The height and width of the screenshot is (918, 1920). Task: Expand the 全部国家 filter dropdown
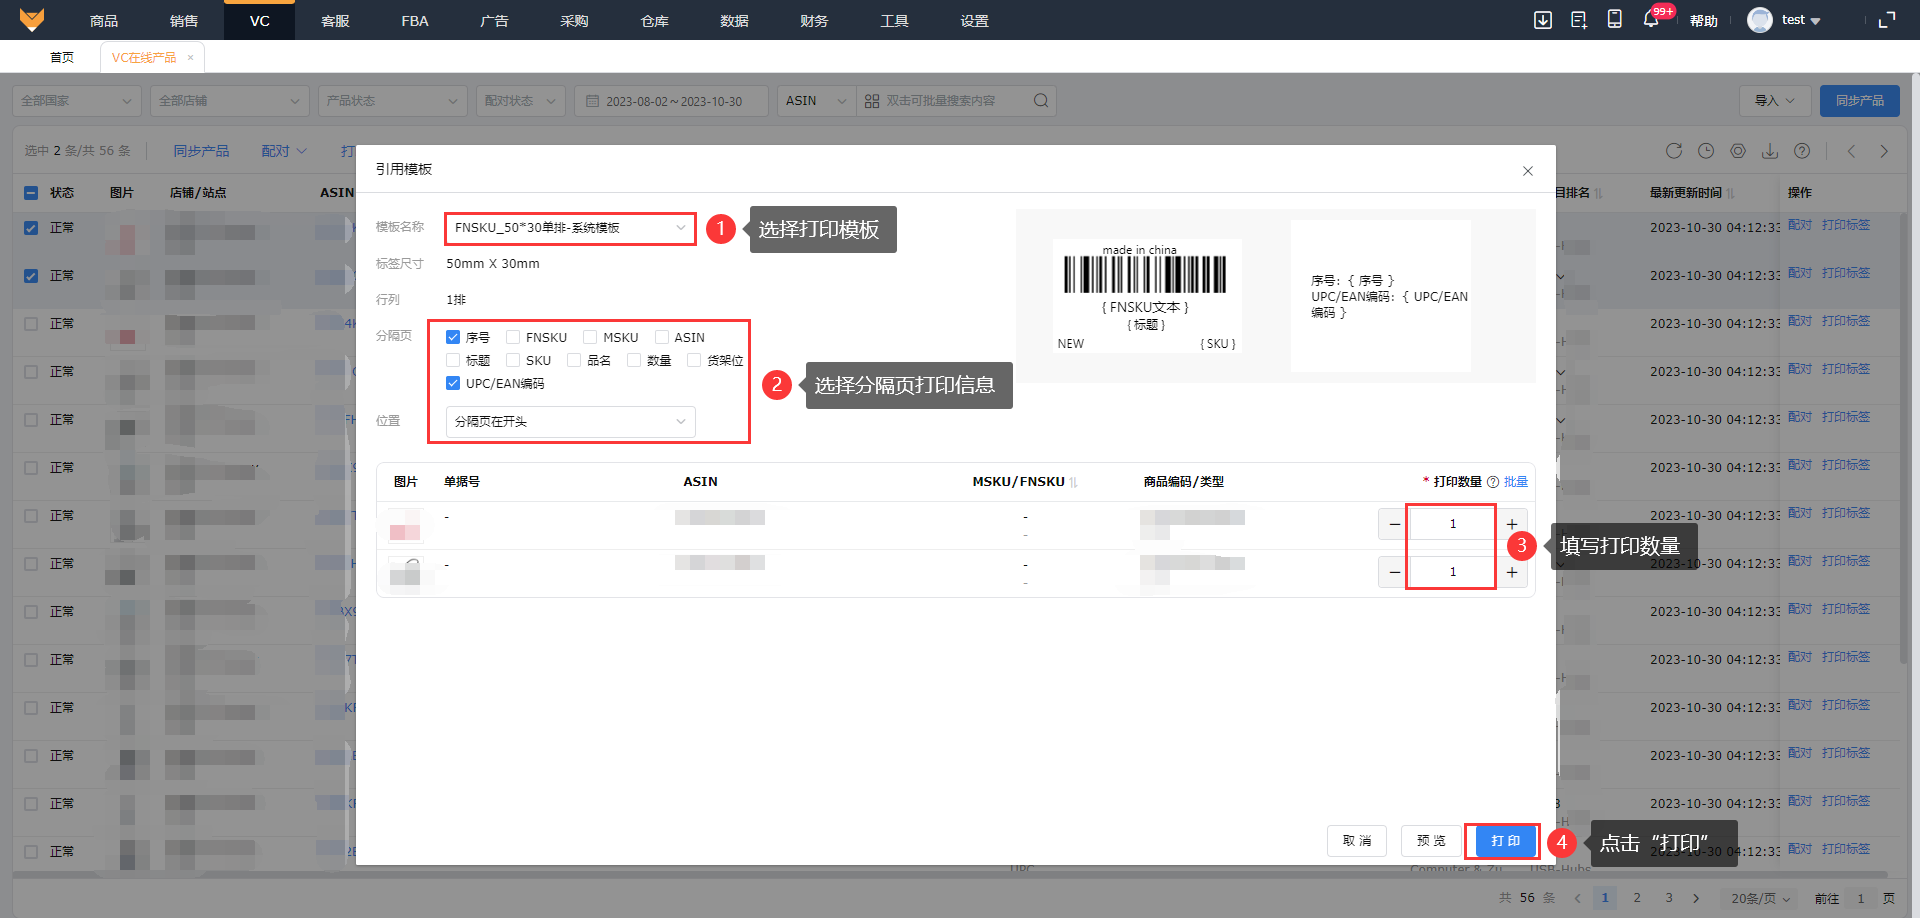click(76, 101)
